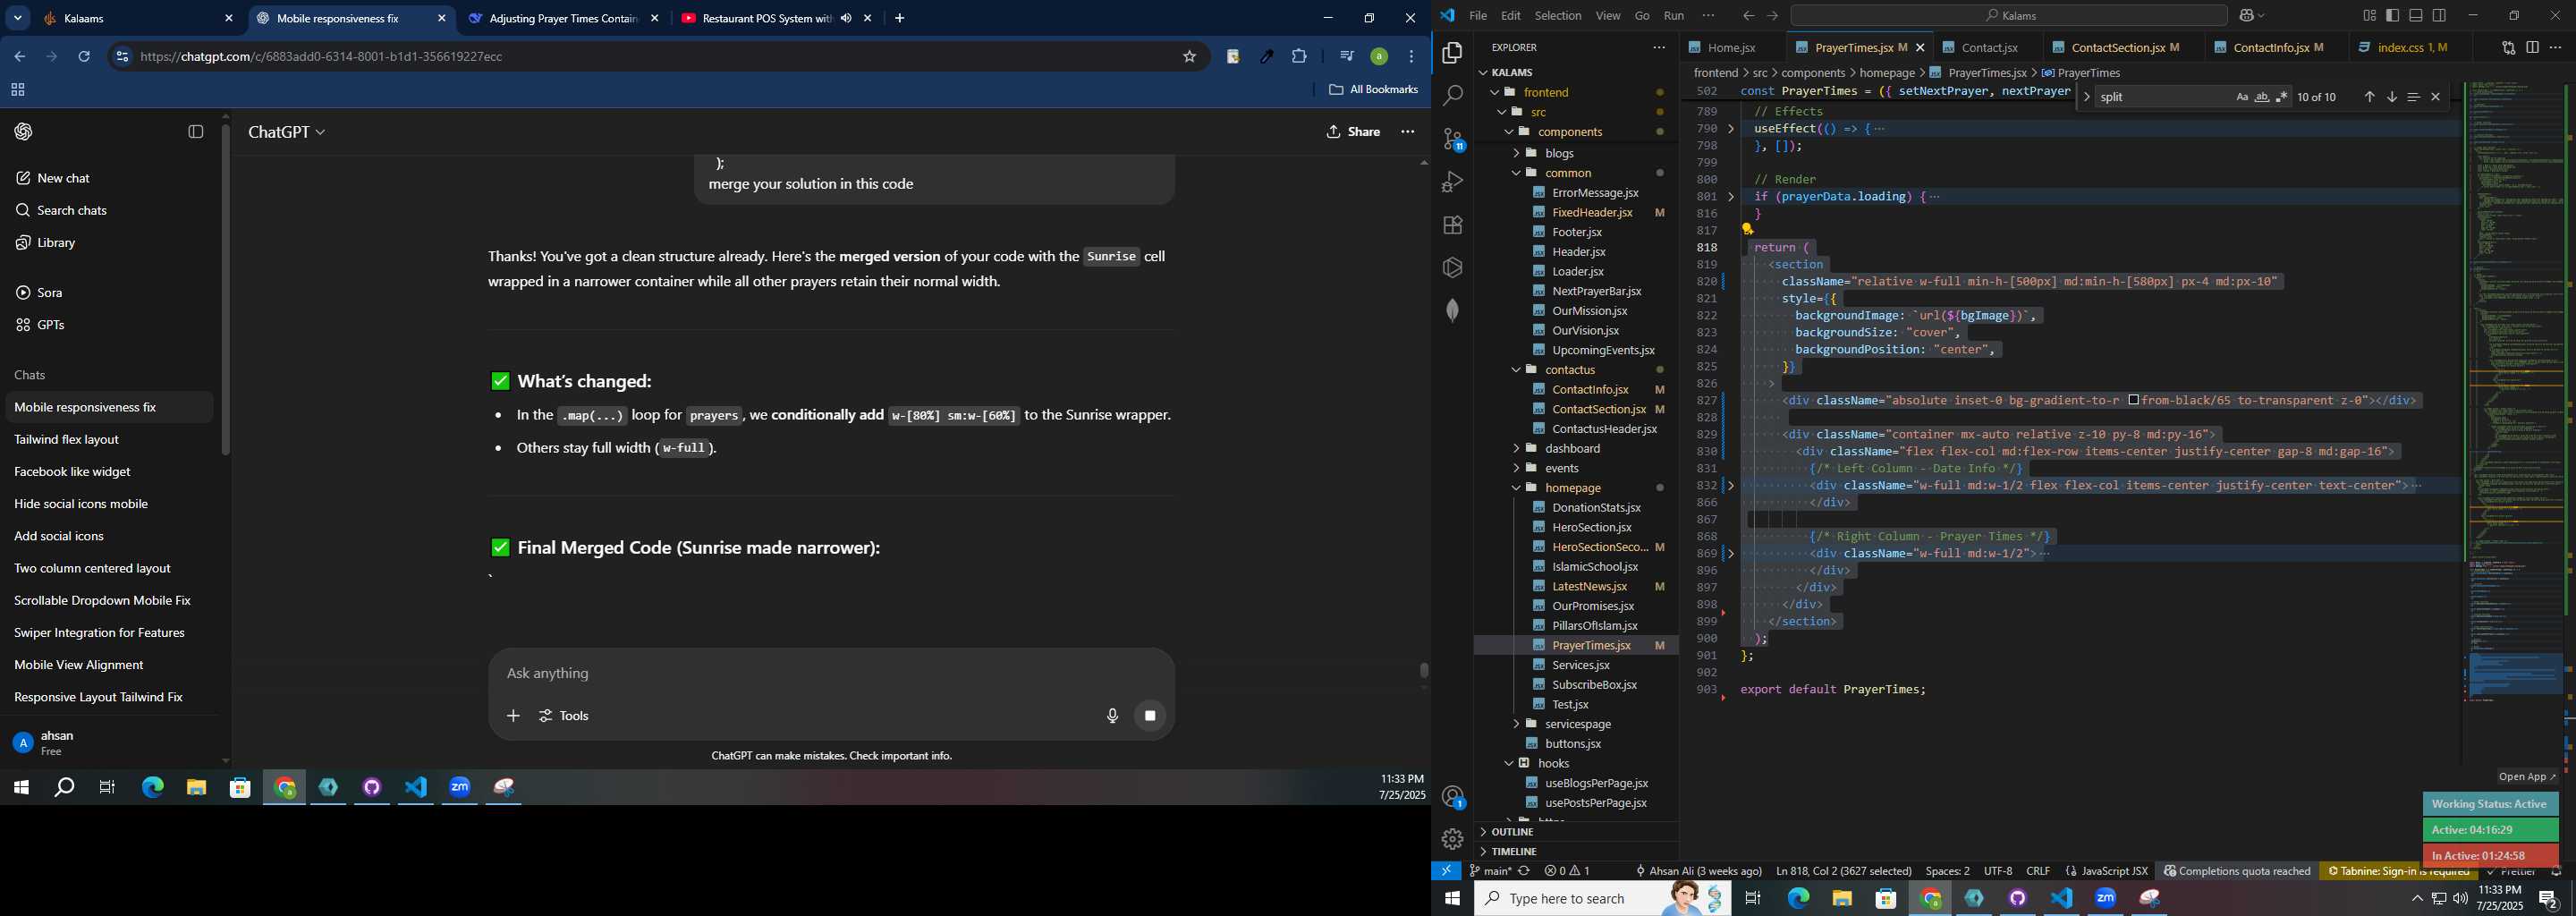This screenshot has height=916, width=2576.
Task: Close the VS Code find widget
Action: point(2436,97)
